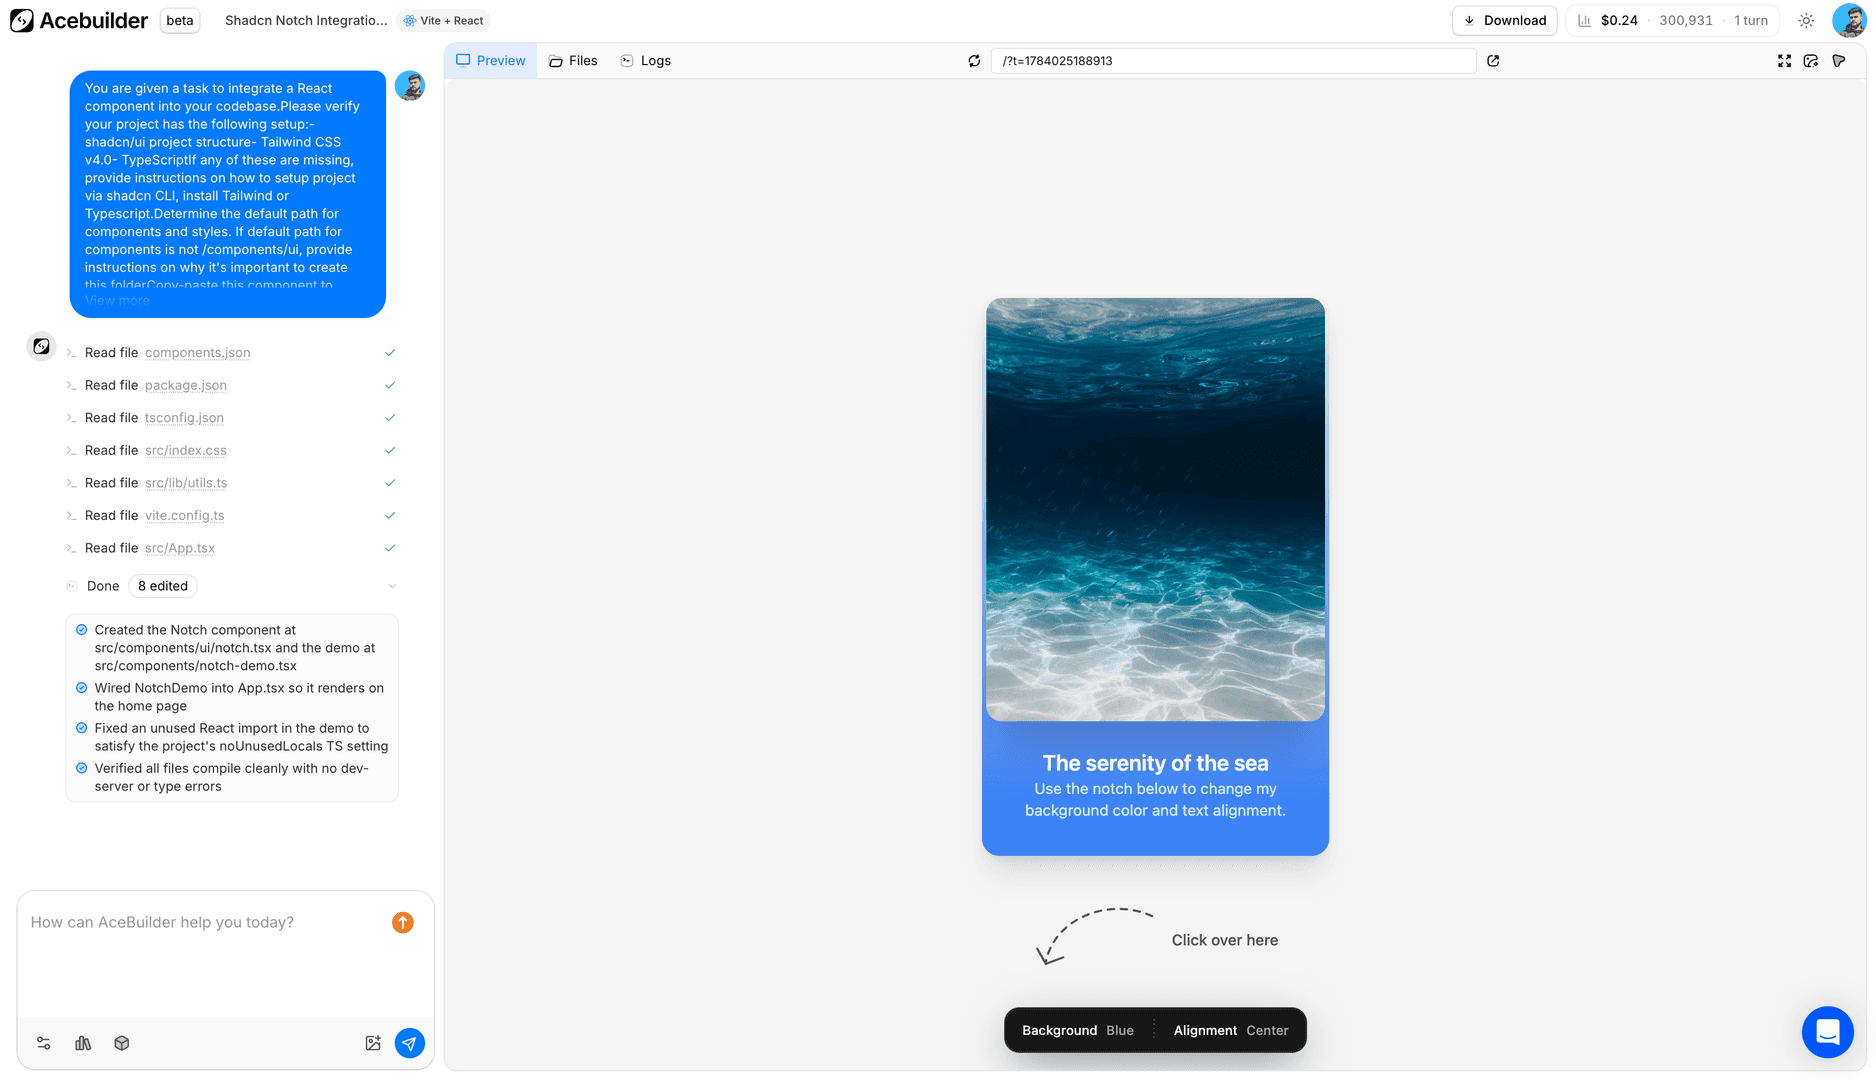Open the src/App.tsx file link
Image resolution: width=1876 pixels, height=1080 pixels.
click(x=180, y=548)
